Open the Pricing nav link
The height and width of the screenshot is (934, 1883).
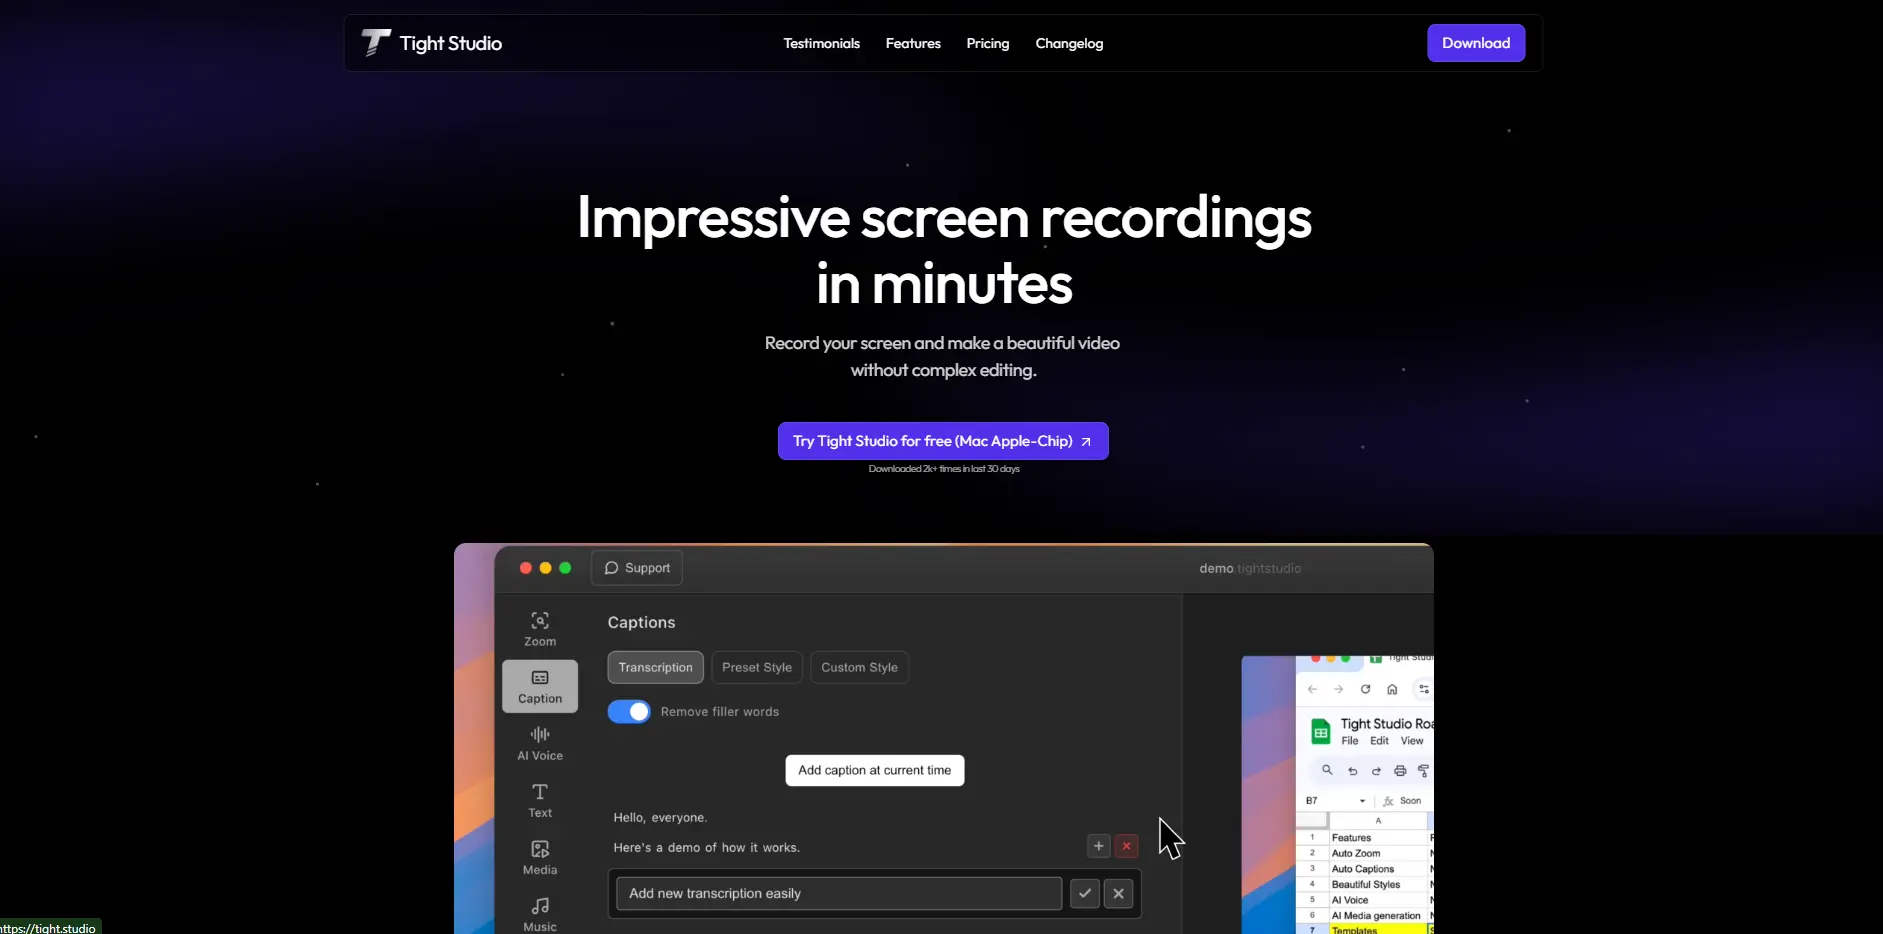988,43
